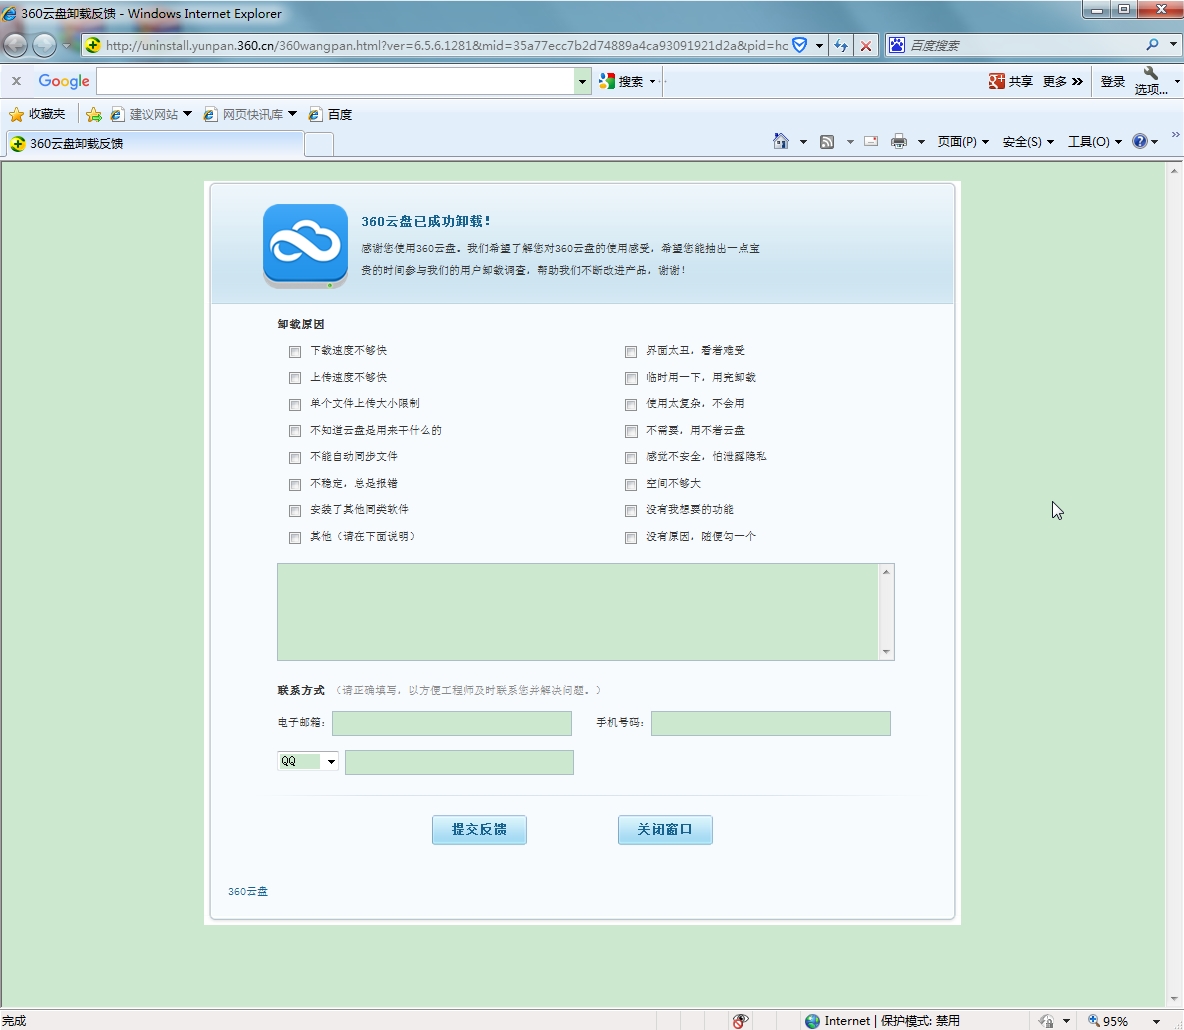This screenshot has width=1184, height=1030.
Task: Check 不稳定，总是报错 checkbox
Action: click(x=294, y=484)
